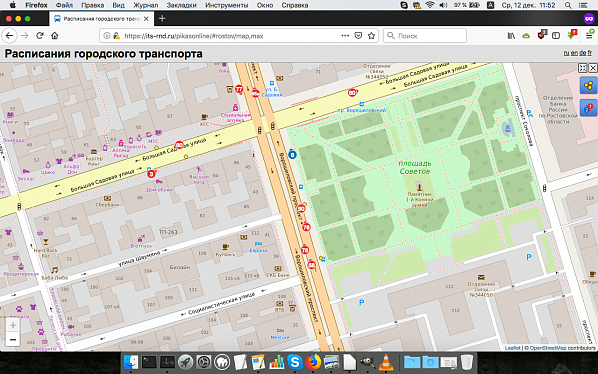The height and width of the screenshot is (374, 598).
Task: Open page actions three-dots menu
Action: [x=345, y=35]
